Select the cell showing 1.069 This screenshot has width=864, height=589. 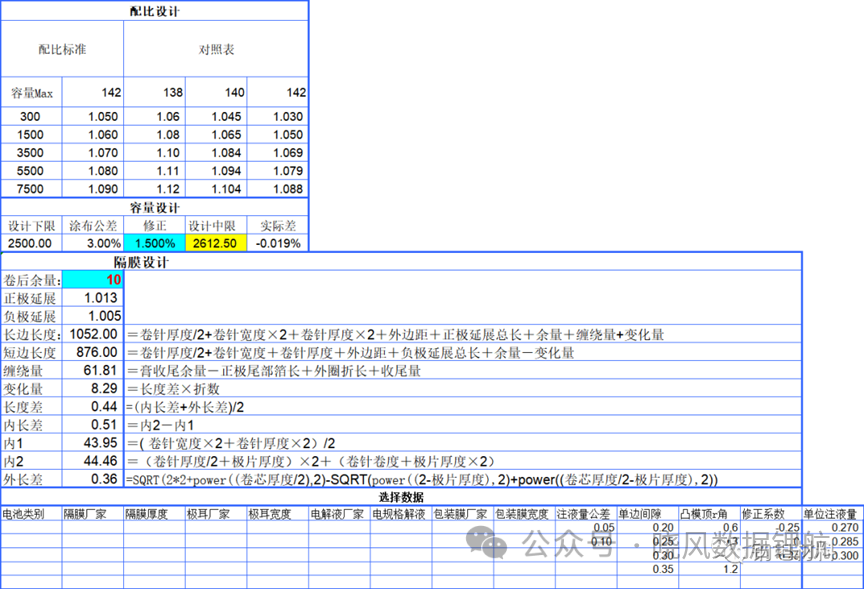(x=278, y=153)
